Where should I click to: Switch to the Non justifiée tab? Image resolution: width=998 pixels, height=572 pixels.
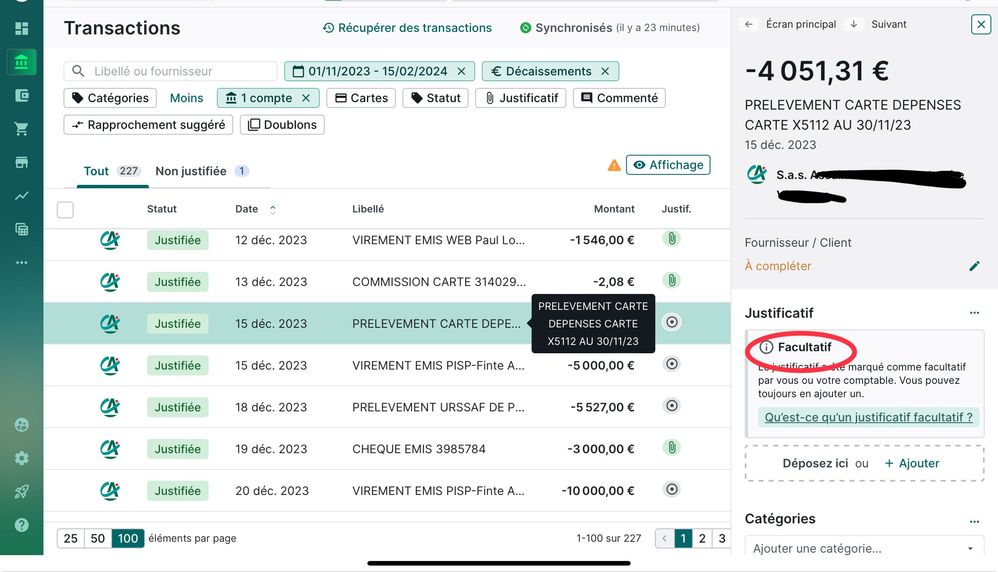click(191, 171)
